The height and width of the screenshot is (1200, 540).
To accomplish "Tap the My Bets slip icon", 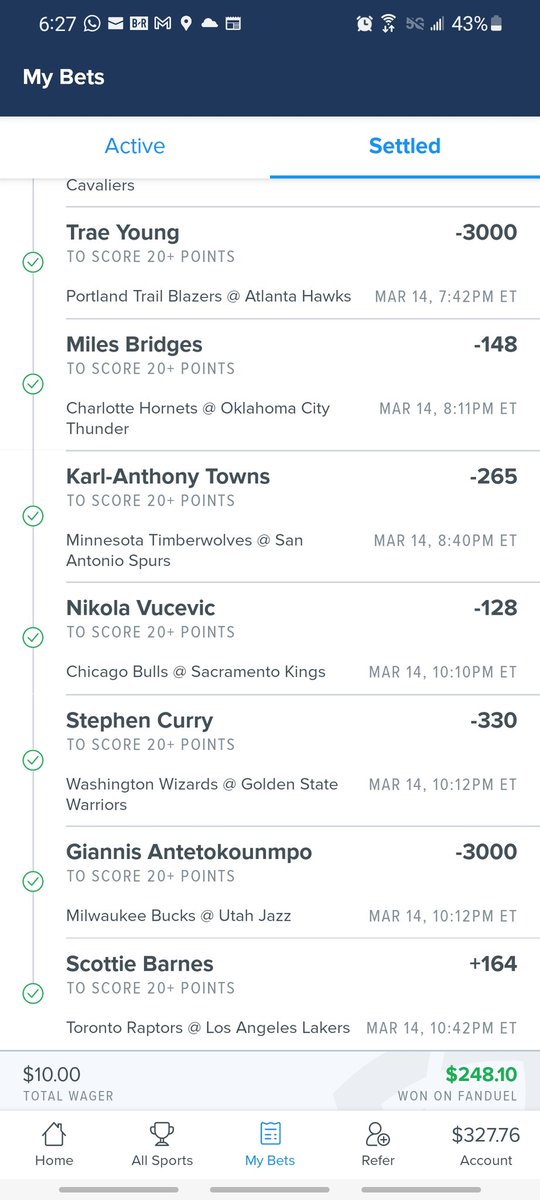I will click(x=268, y=1133).
